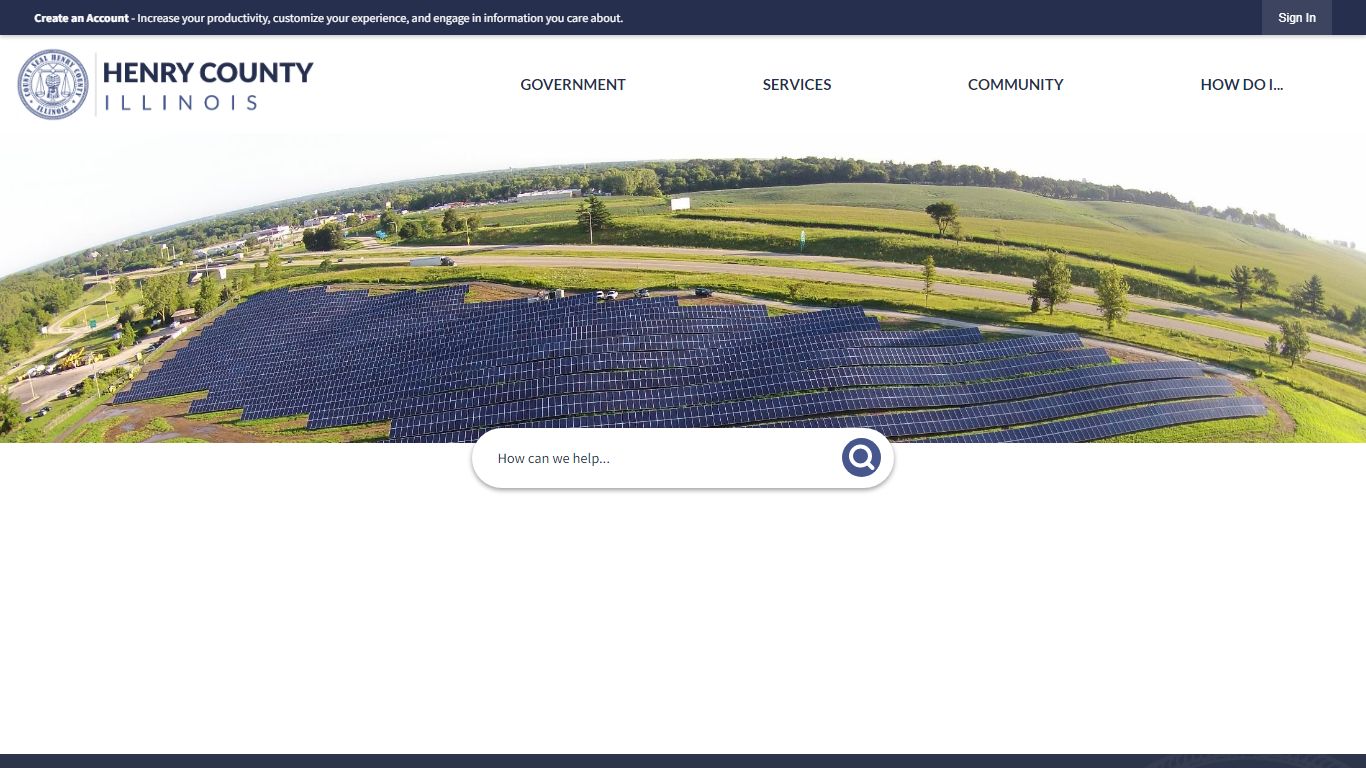Image resolution: width=1366 pixels, height=768 pixels.
Task: Open the Community menu
Action: tap(1016, 85)
